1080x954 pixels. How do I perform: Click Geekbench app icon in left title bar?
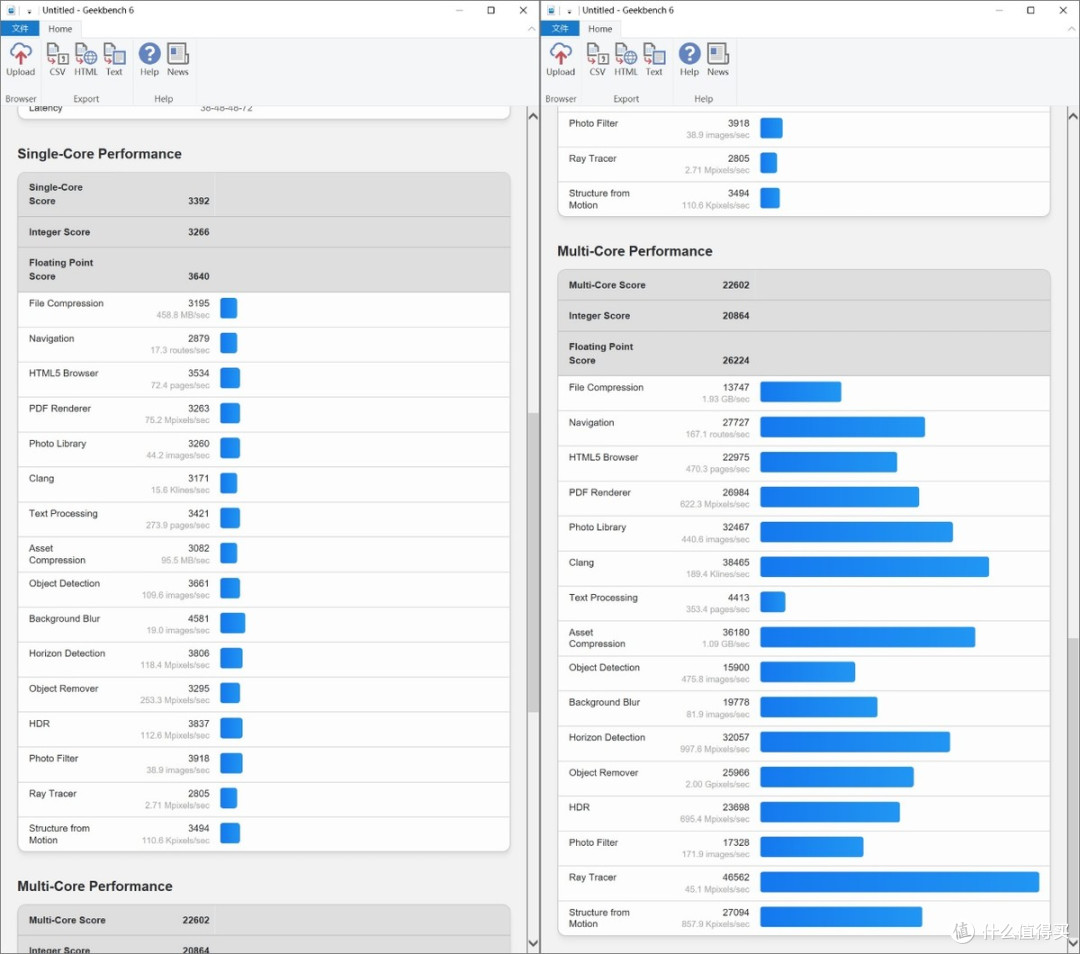(x=11, y=10)
